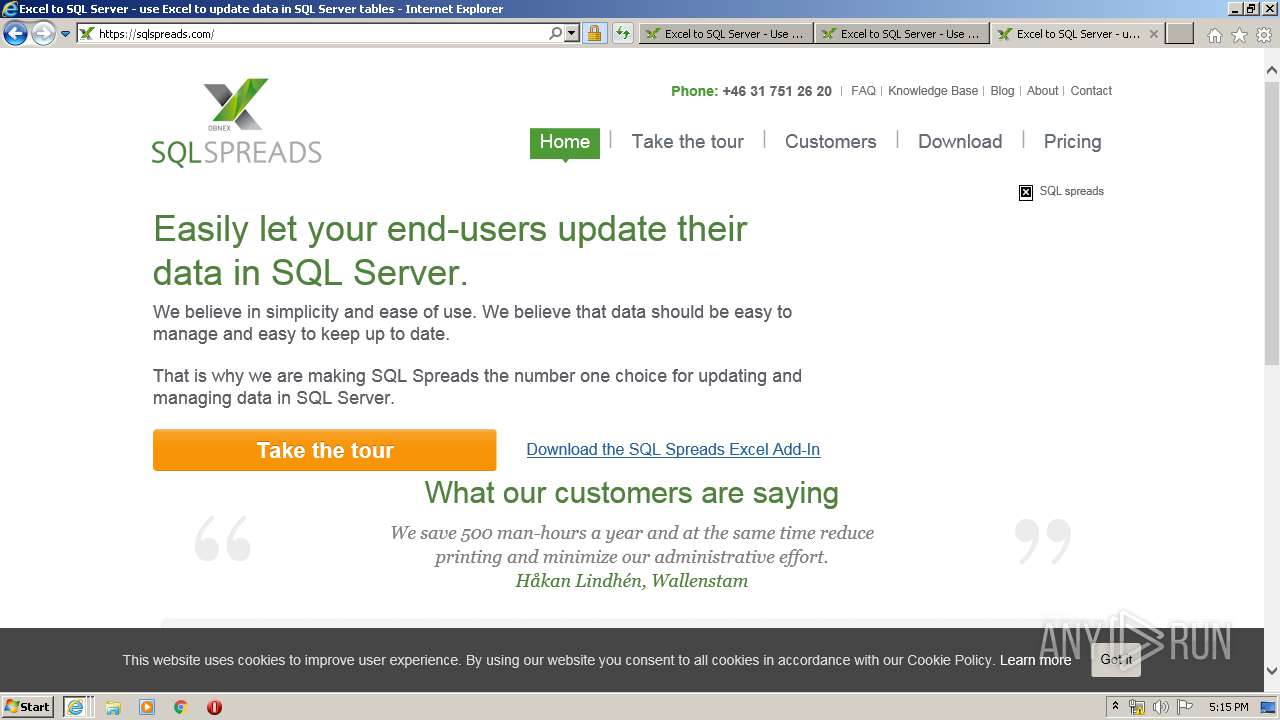Open the Blog link

[1002, 91]
